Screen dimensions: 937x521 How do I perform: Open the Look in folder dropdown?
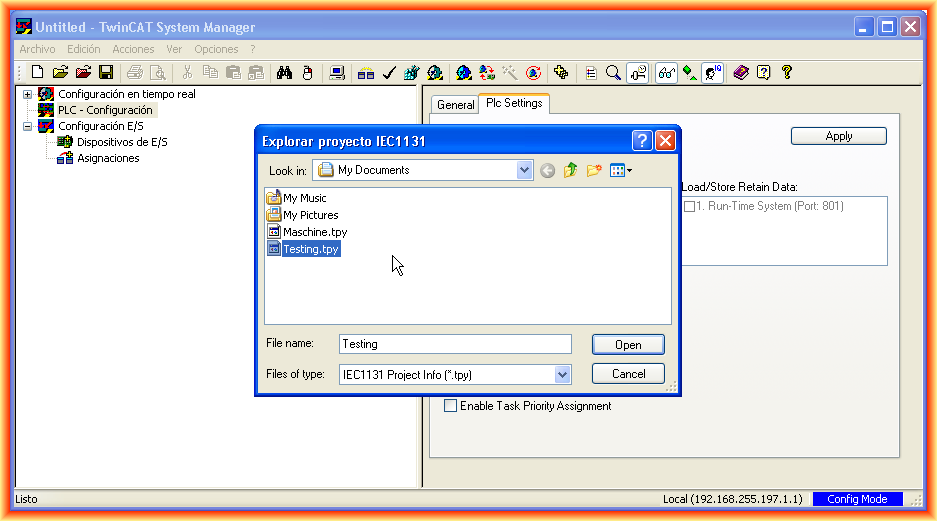coord(525,171)
